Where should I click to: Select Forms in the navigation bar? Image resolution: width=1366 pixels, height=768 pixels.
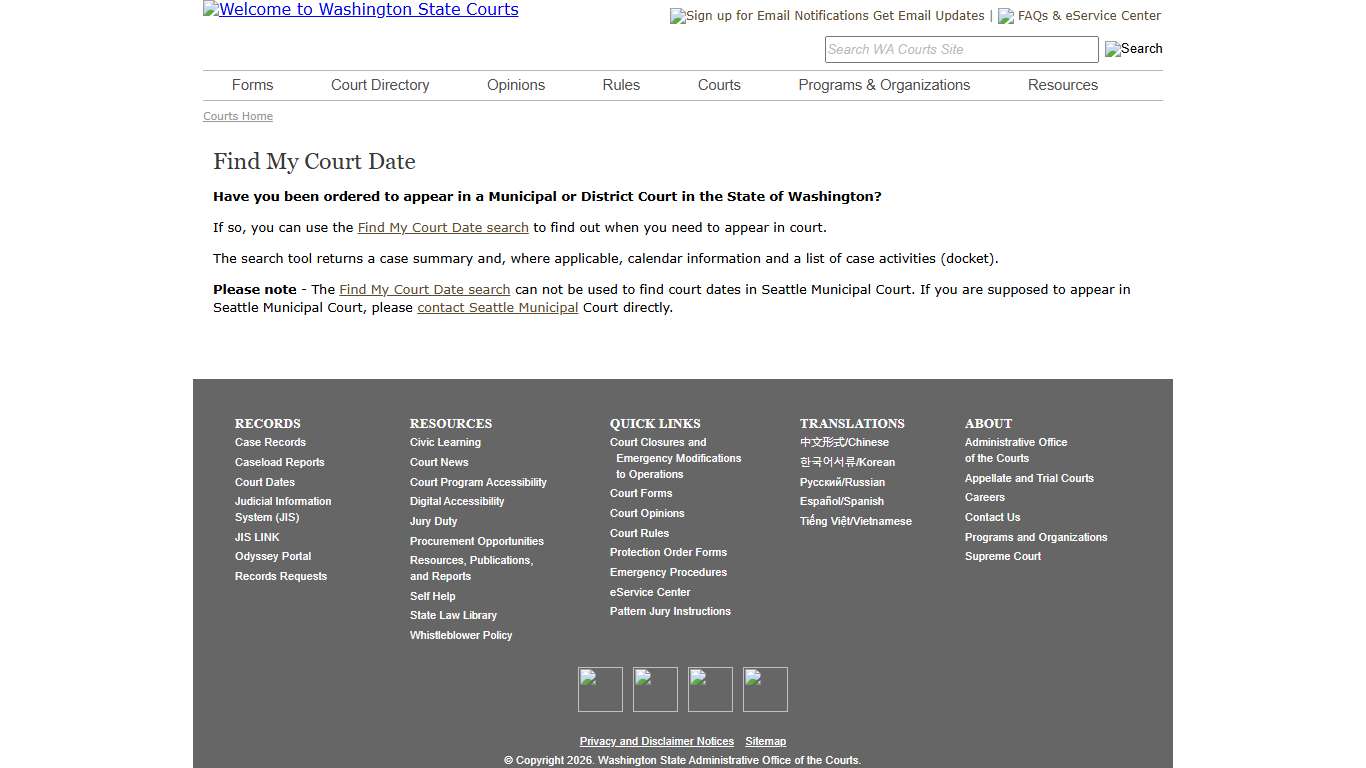[x=252, y=85]
